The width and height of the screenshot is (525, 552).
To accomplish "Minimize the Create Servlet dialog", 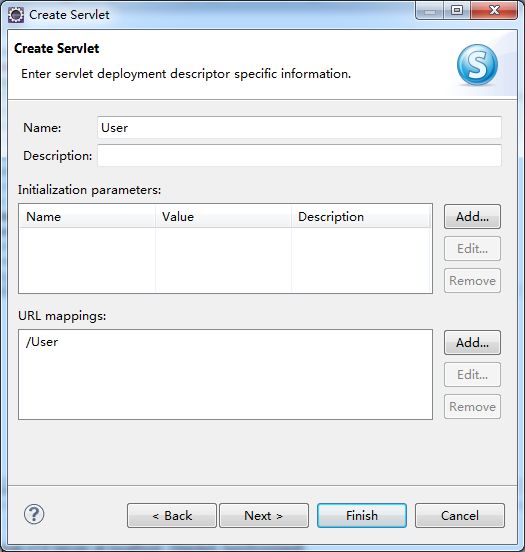I will point(429,11).
